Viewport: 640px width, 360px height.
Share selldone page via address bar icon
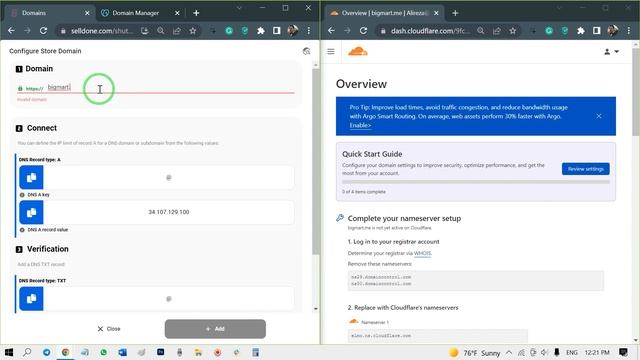pyautogui.click(x=177, y=31)
